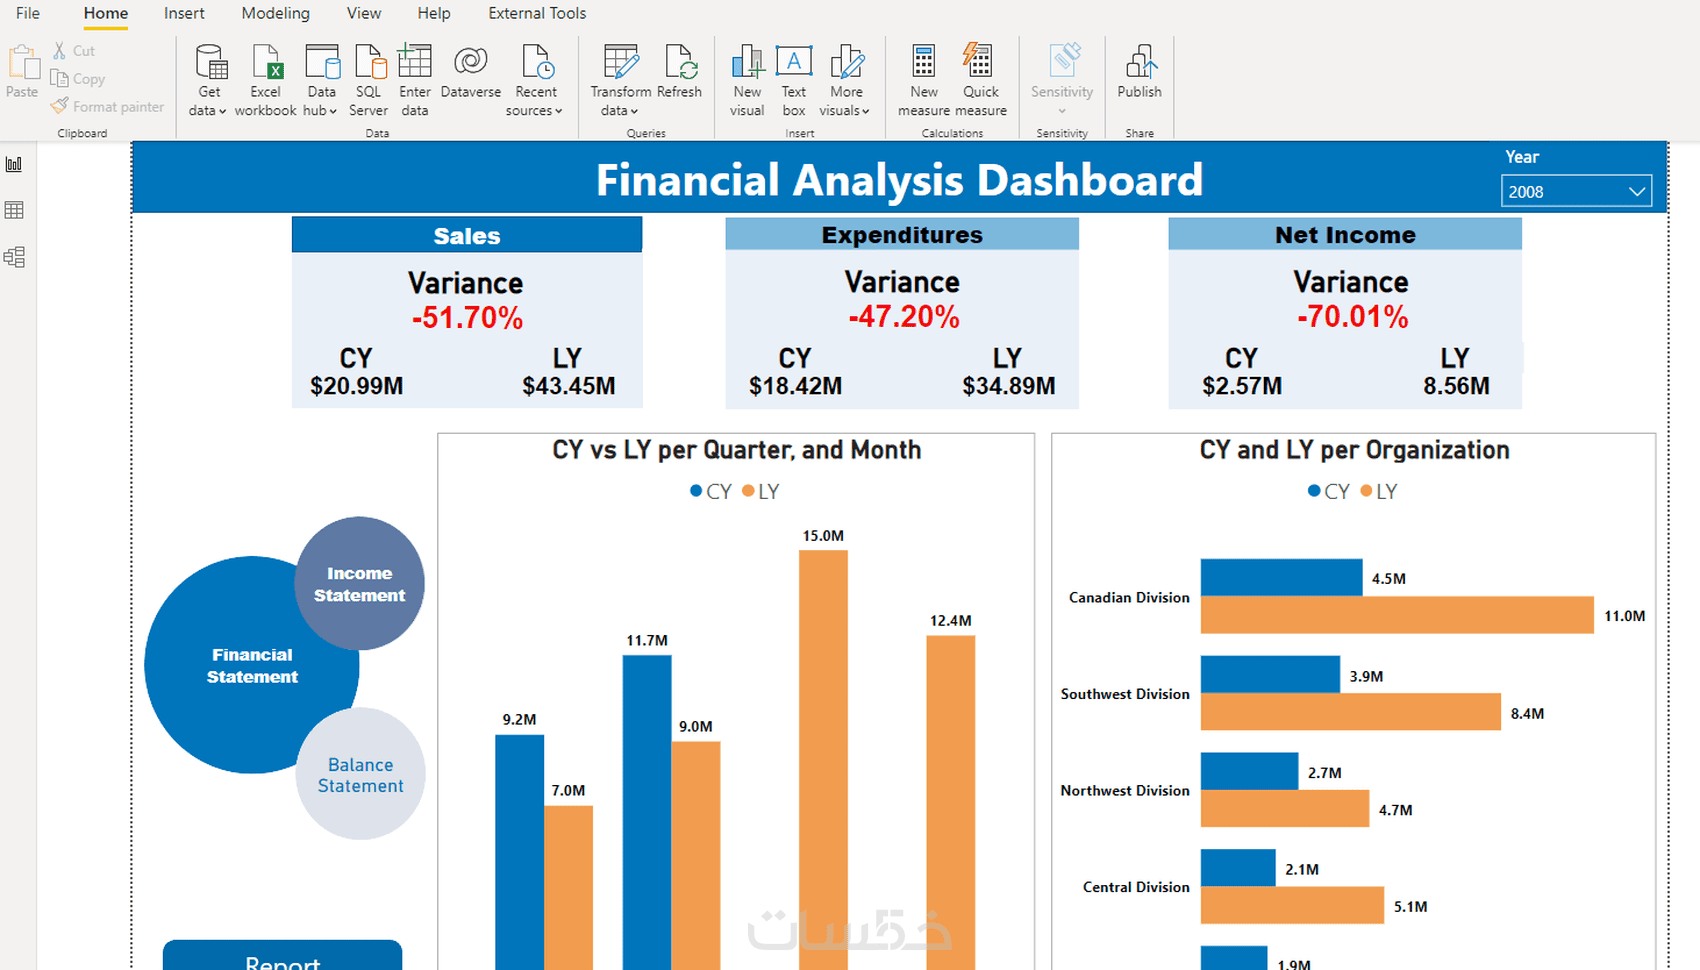Click the SQL Server icon
This screenshot has height=970, width=1700.
[369, 81]
